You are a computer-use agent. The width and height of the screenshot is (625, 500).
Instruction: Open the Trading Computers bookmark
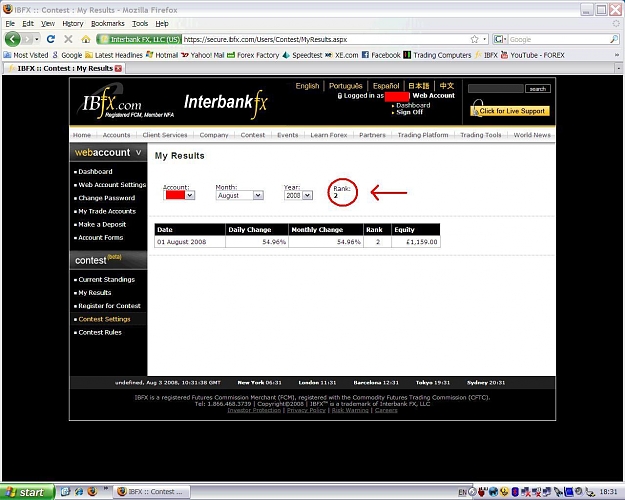pos(437,55)
